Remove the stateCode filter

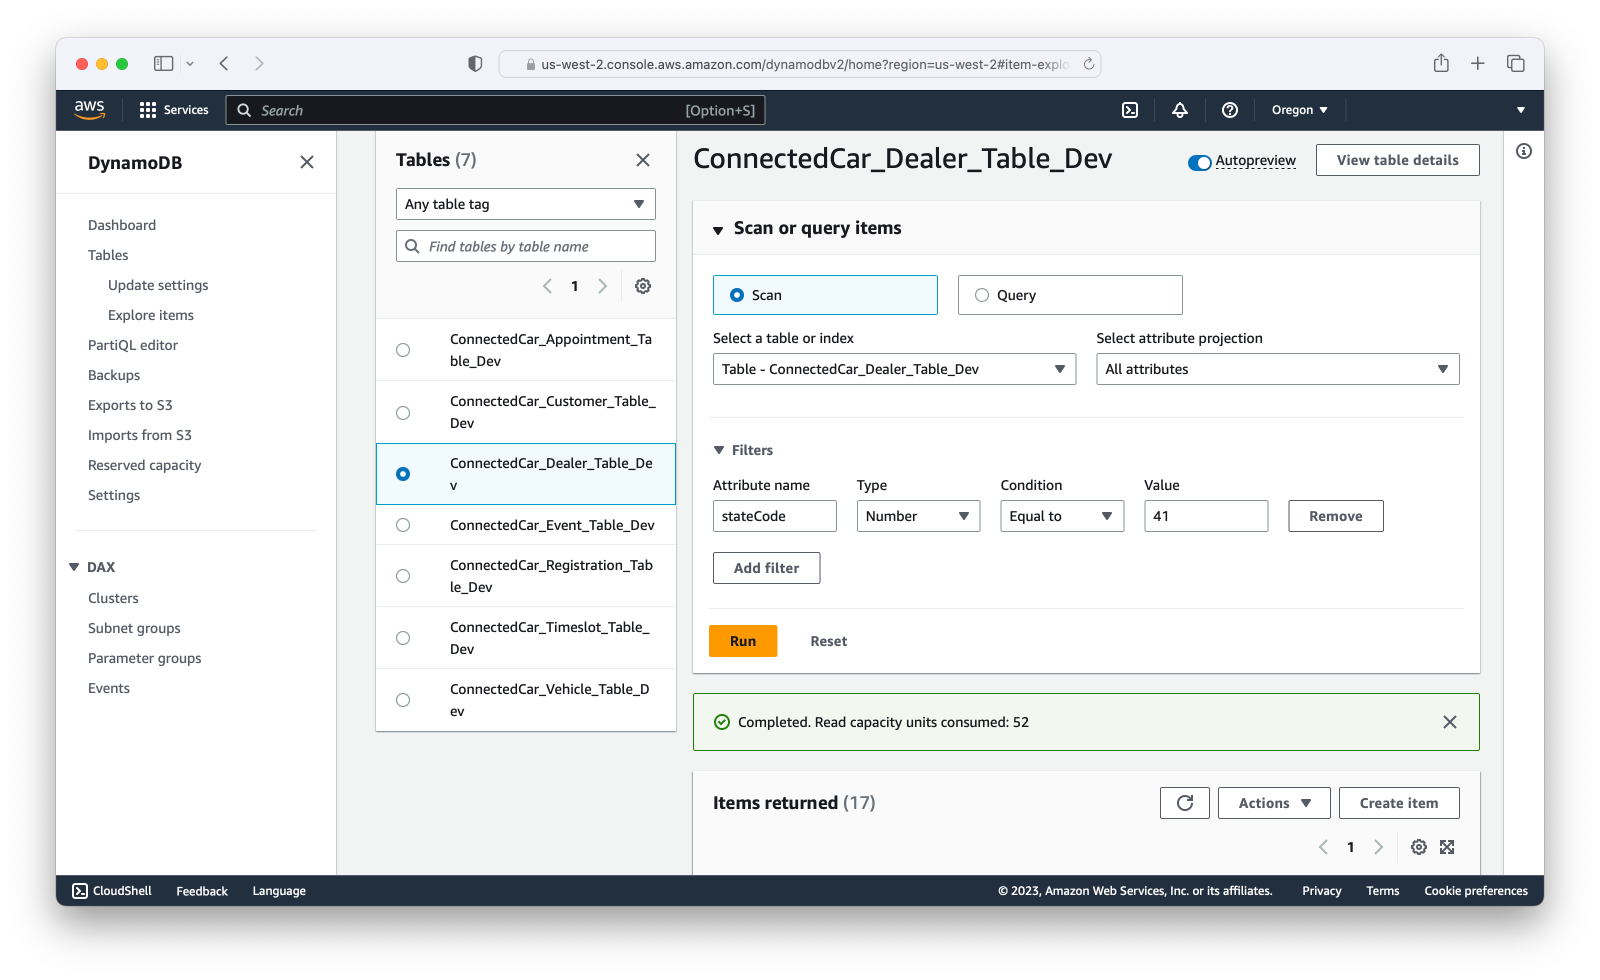click(1336, 516)
